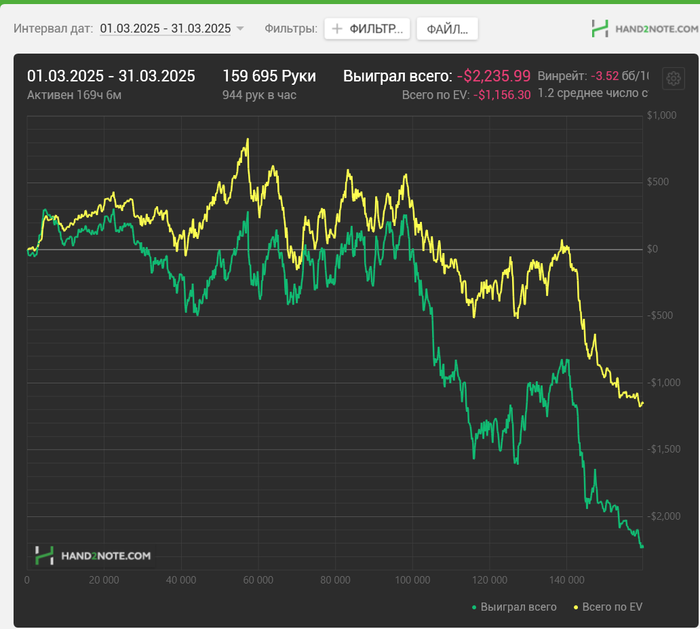The image size is (700, 629).
Task: Click the Винрейт: stat label
Action: coord(562,76)
